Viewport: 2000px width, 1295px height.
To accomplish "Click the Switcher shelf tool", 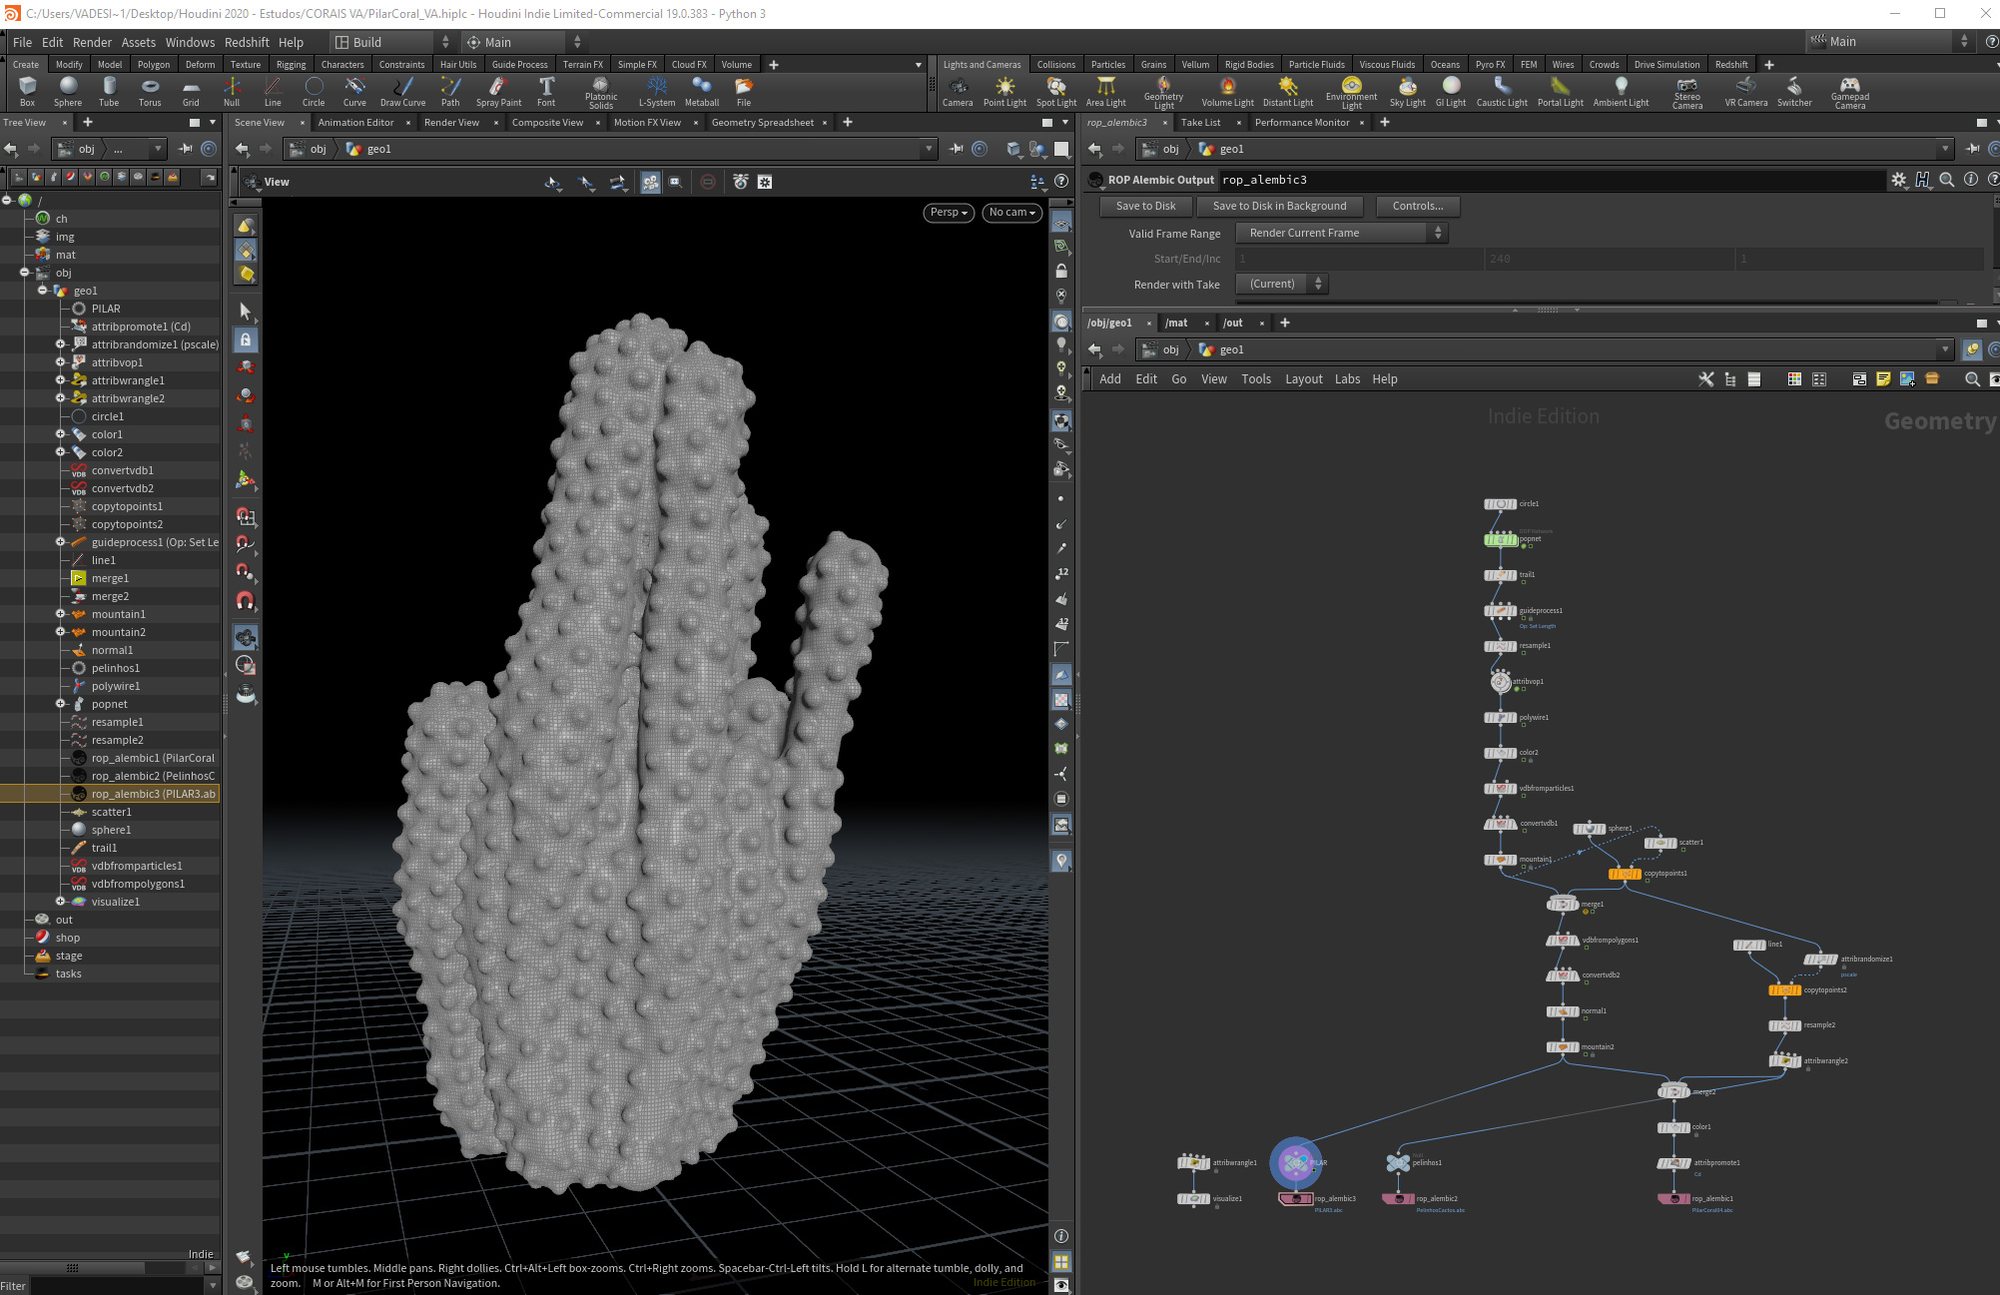I will [1794, 91].
